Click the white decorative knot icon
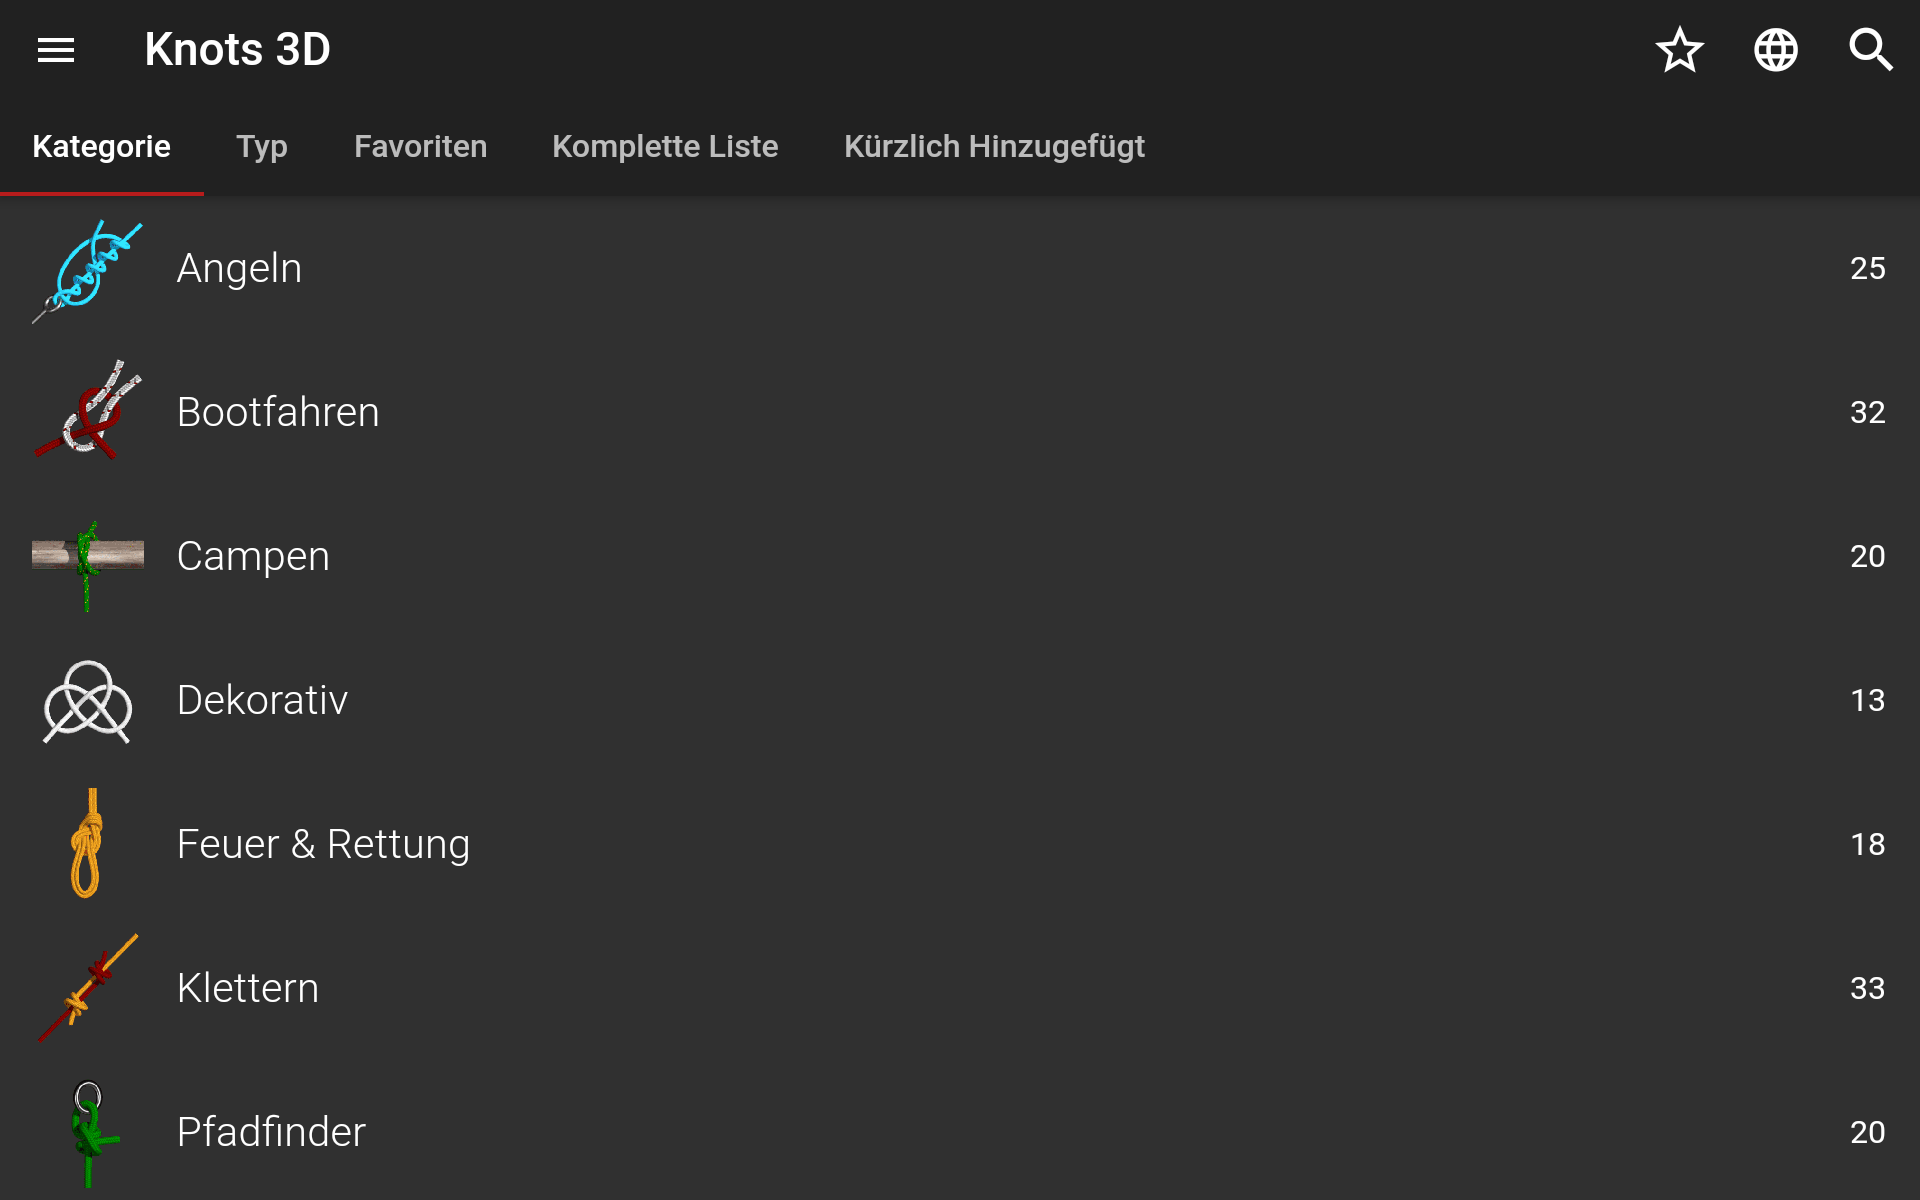This screenshot has width=1920, height=1200. coord(88,701)
